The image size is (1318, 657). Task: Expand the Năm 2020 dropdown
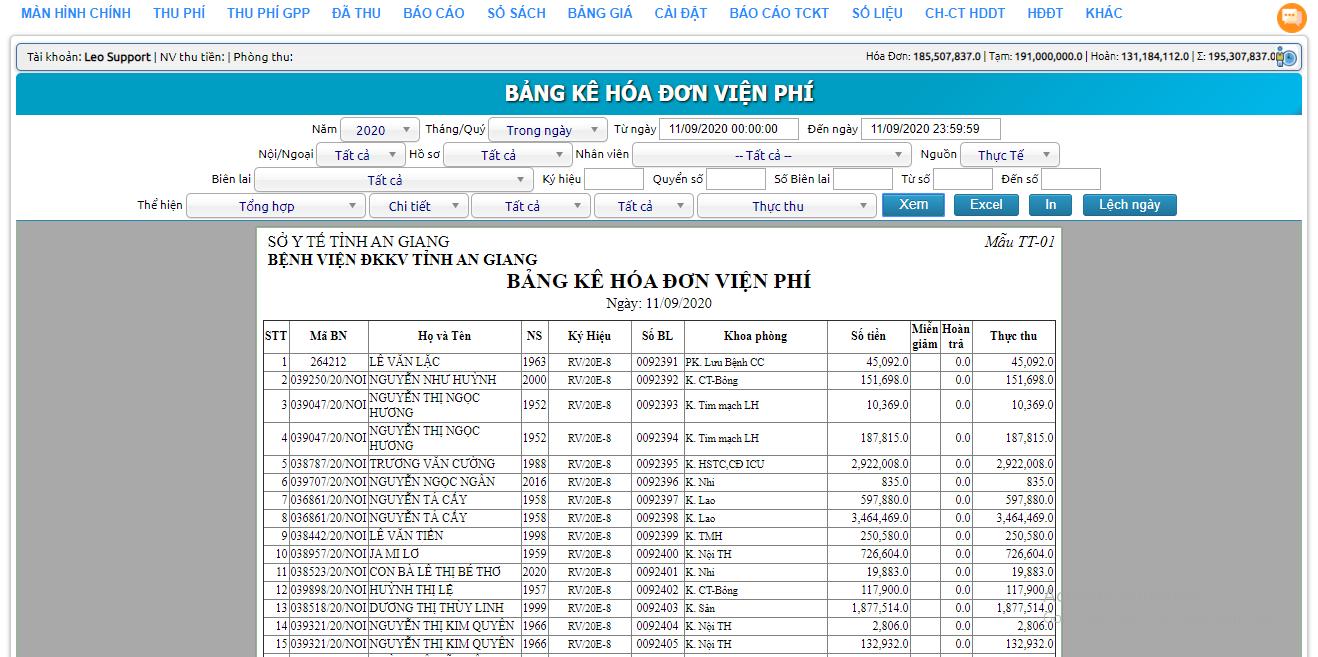pos(380,130)
